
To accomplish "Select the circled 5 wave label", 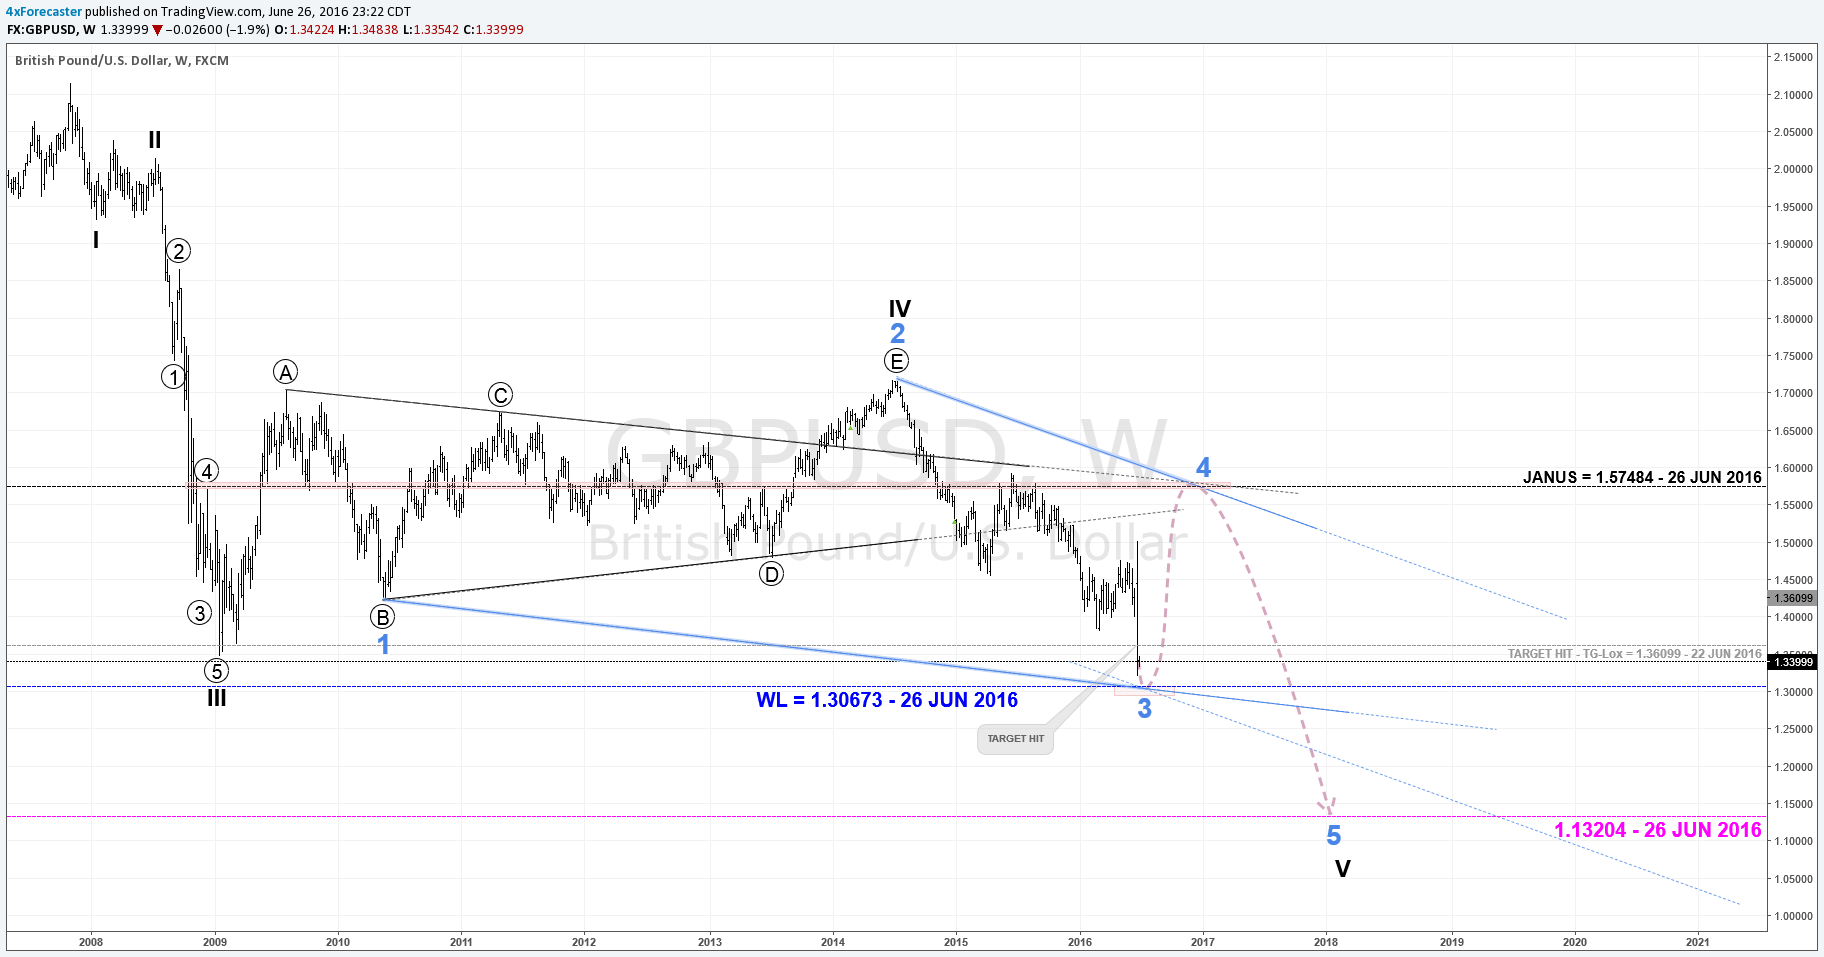I will click(x=217, y=671).
